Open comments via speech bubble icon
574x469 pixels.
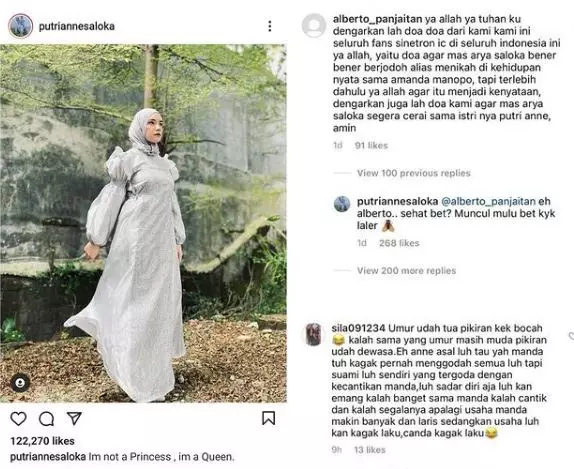[x=46, y=419]
